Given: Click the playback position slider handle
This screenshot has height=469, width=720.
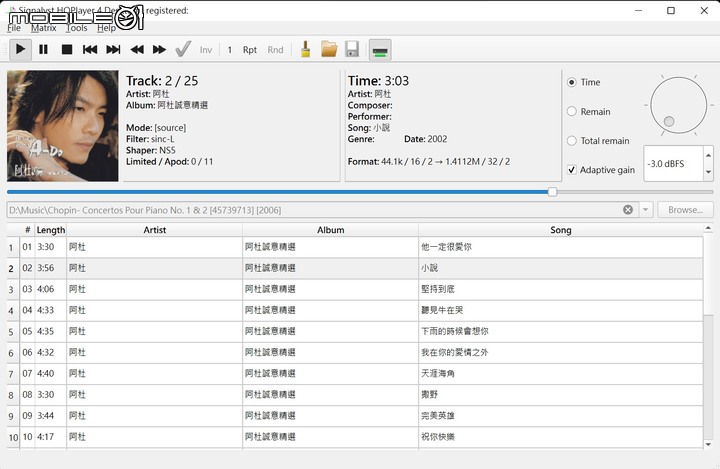Looking at the screenshot, I should [552, 192].
